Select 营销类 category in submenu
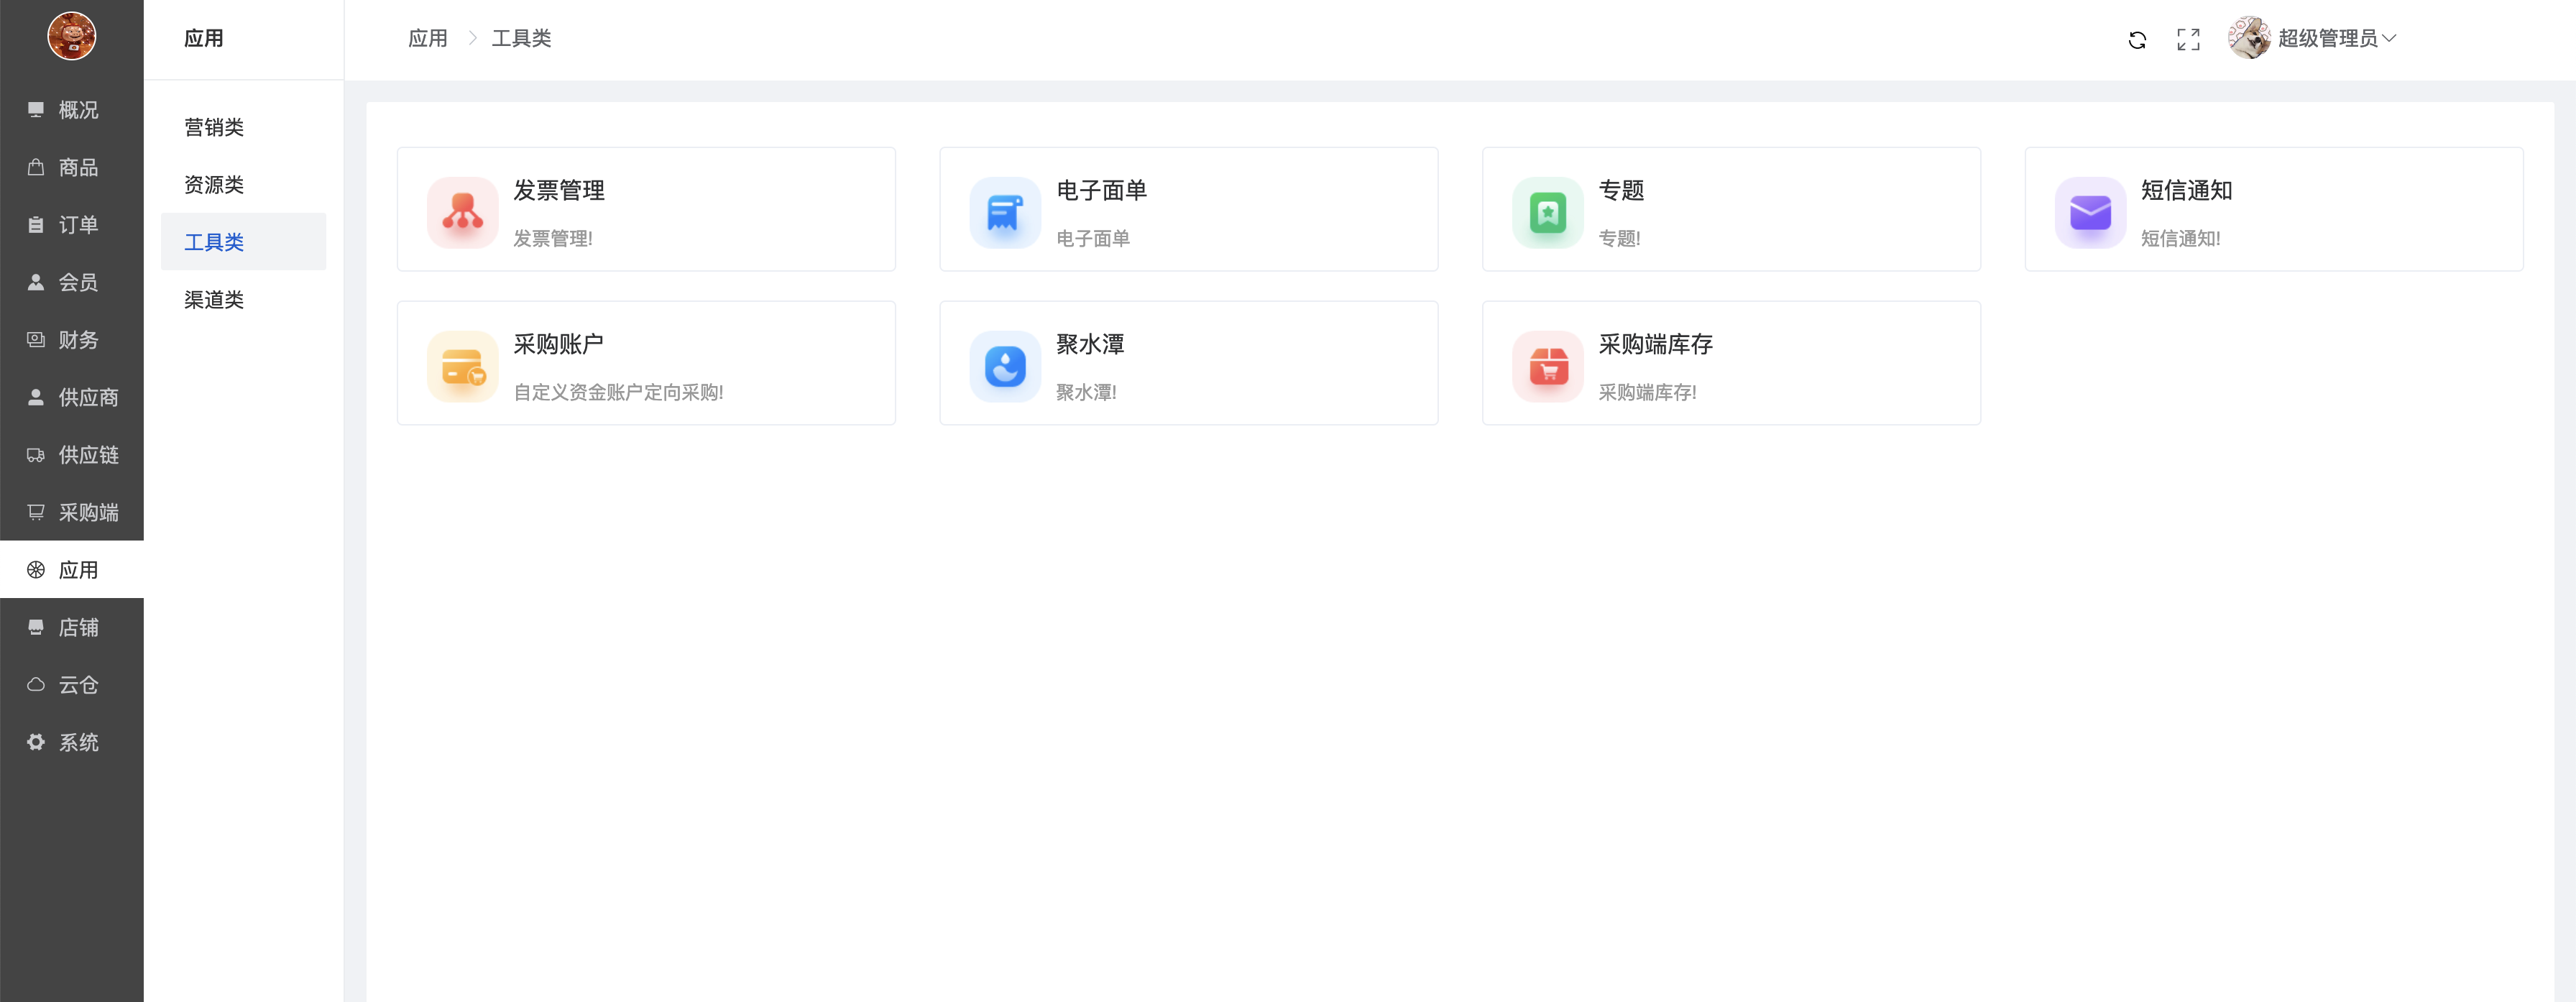The height and width of the screenshot is (1002, 2576). (x=214, y=127)
